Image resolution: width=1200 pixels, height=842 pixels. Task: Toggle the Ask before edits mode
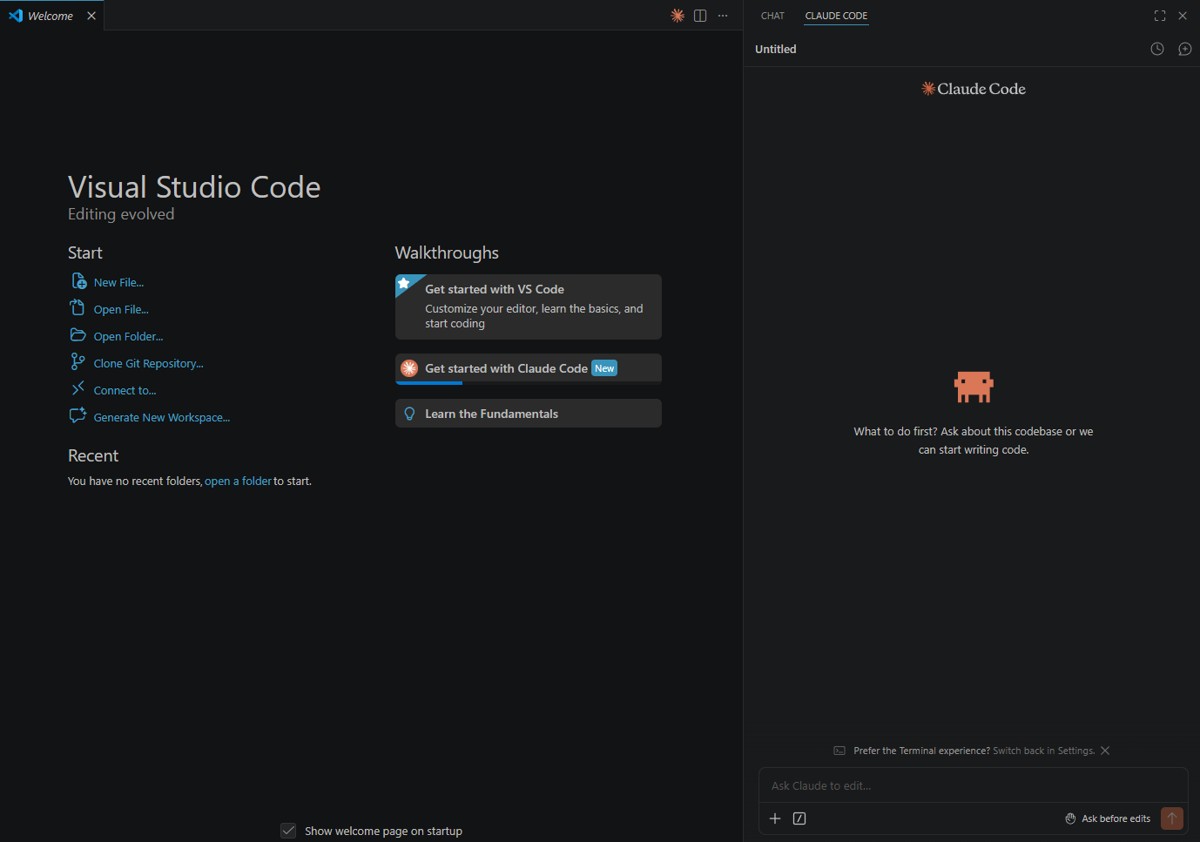click(1107, 818)
